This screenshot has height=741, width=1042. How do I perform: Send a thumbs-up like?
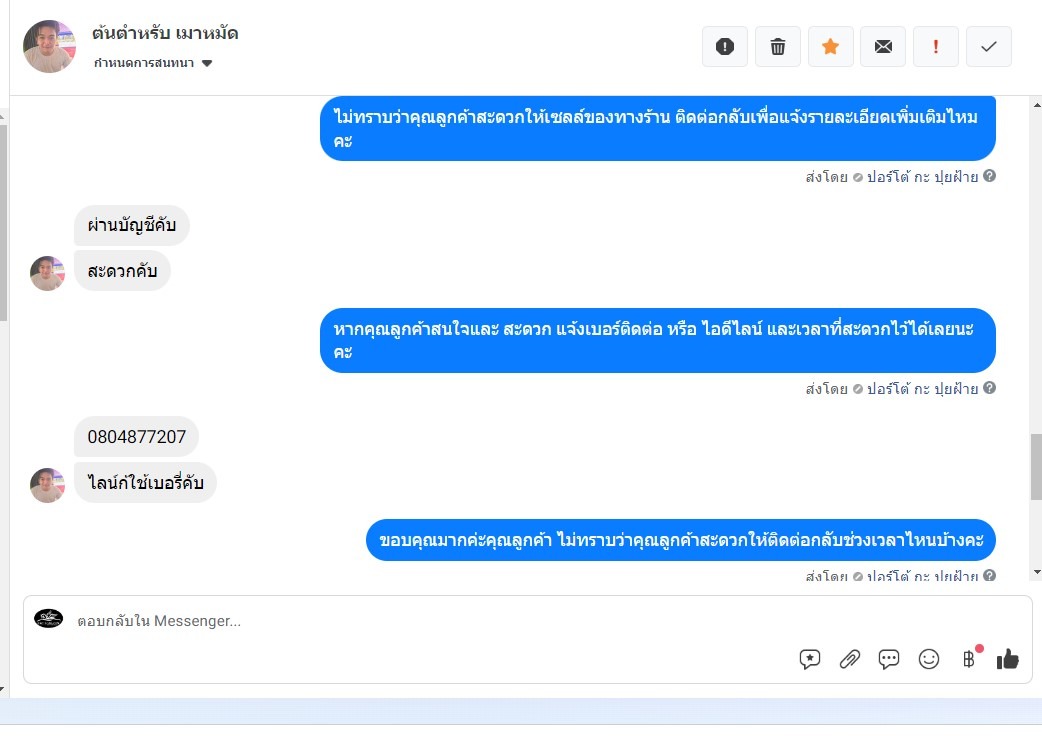[x=1007, y=659]
